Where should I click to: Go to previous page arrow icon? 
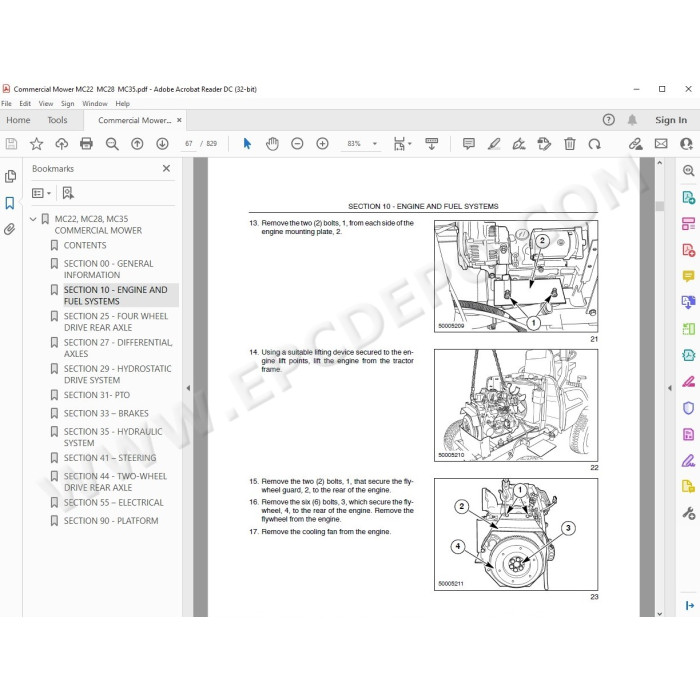137,144
